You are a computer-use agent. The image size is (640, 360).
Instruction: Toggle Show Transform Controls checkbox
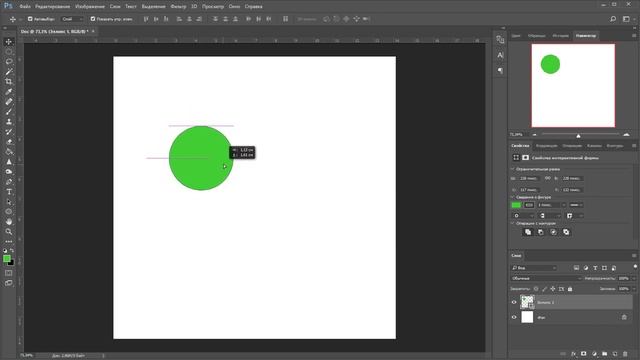tap(93, 19)
